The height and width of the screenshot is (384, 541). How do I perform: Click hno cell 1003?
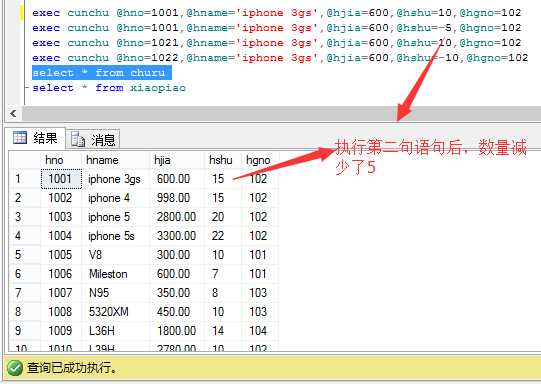point(60,217)
